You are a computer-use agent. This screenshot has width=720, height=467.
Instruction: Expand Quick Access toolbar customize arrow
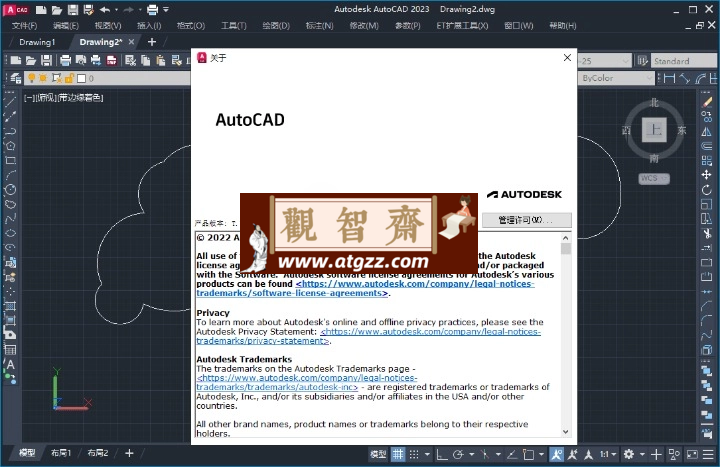pos(166,9)
